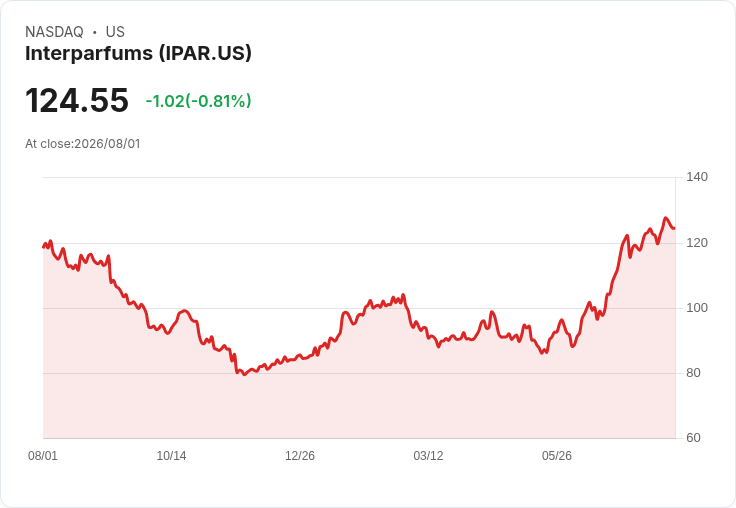
Task: Click the 08/01 x-axis date label
Action: click(x=43, y=456)
